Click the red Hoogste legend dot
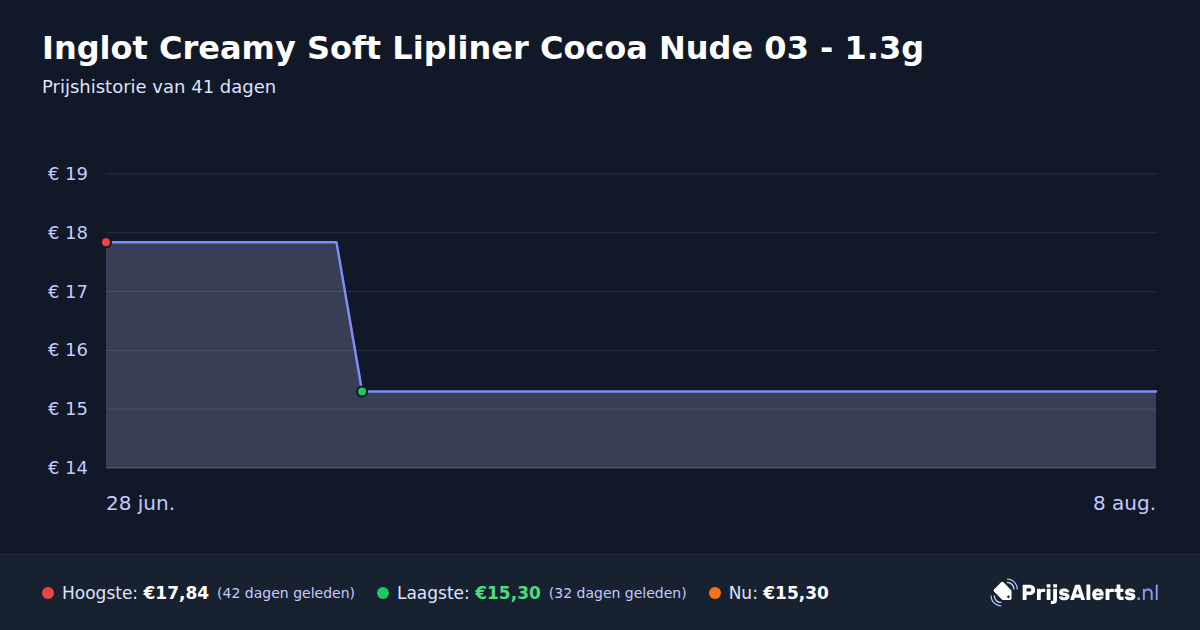1200x630 pixels. click(x=48, y=593)
